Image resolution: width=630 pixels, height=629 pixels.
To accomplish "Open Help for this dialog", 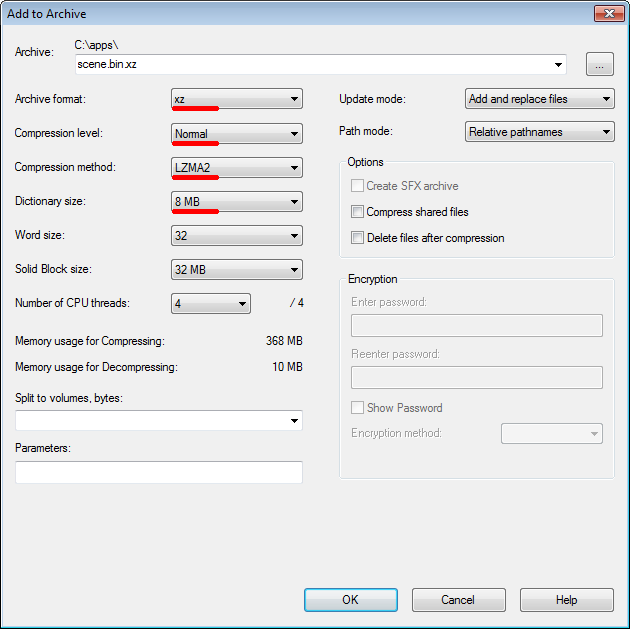I will coord(566,600).
